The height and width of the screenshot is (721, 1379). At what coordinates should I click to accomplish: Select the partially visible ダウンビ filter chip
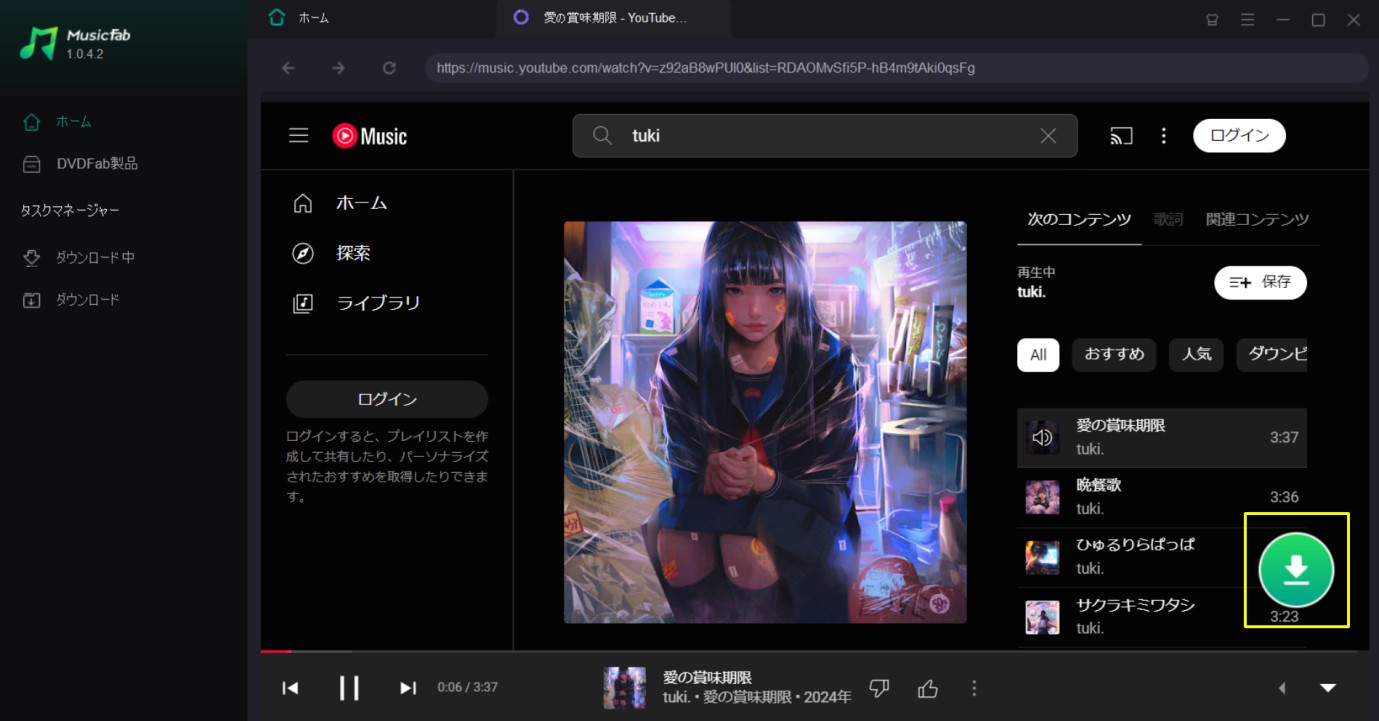pyautogui.click(x=1271, y=355)
